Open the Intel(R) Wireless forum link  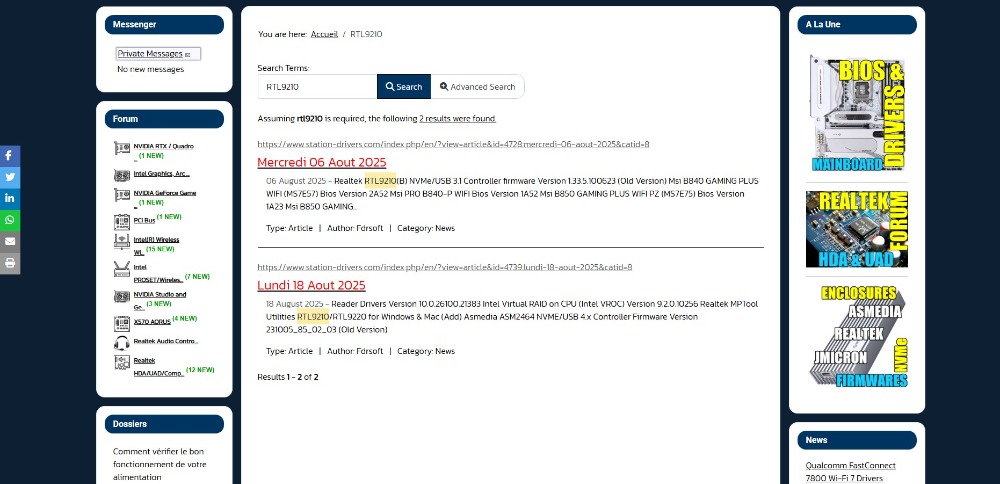[156, 240]
